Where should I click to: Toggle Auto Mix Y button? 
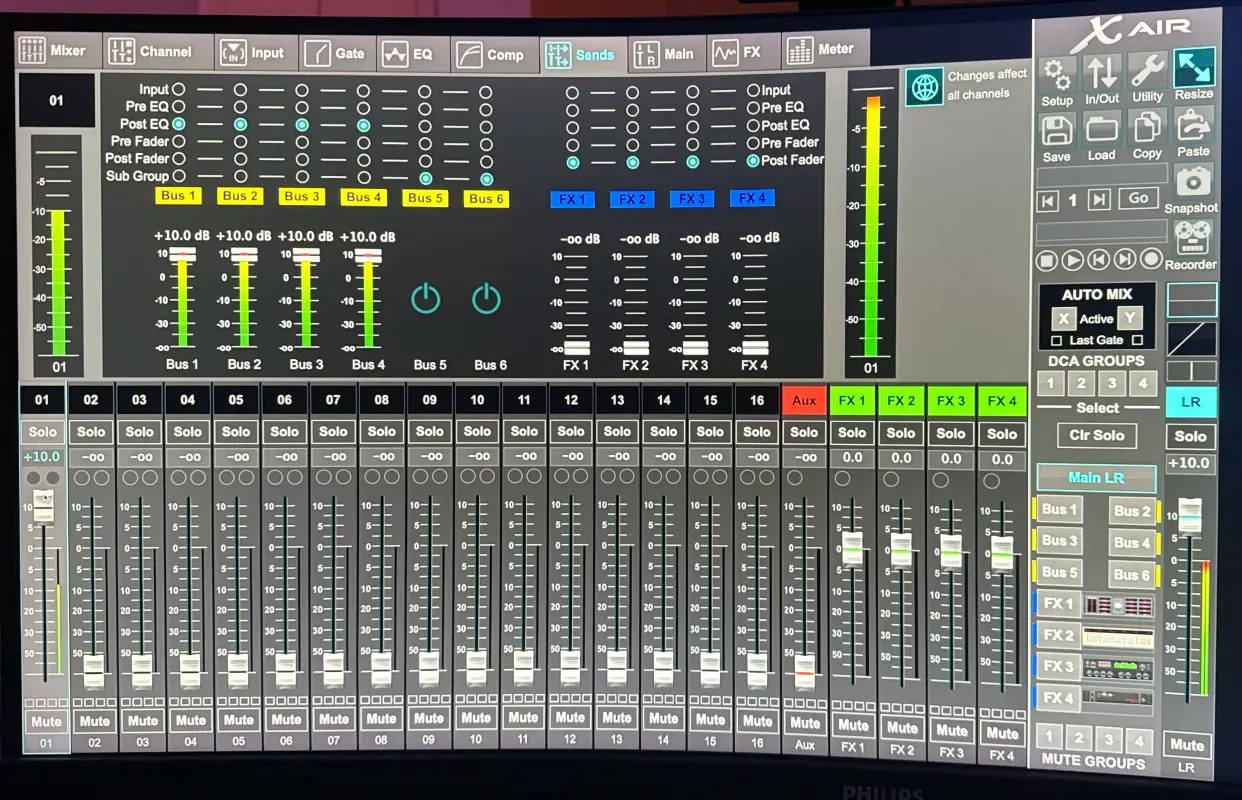click(x=1130, y=318)
